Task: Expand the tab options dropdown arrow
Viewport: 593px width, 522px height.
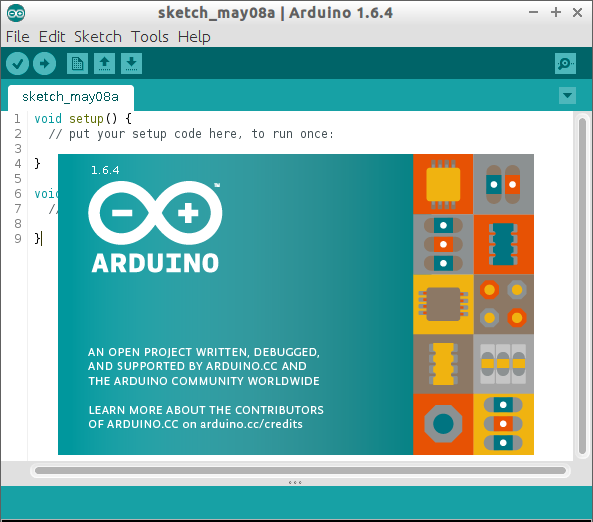Action: point(567,95)
